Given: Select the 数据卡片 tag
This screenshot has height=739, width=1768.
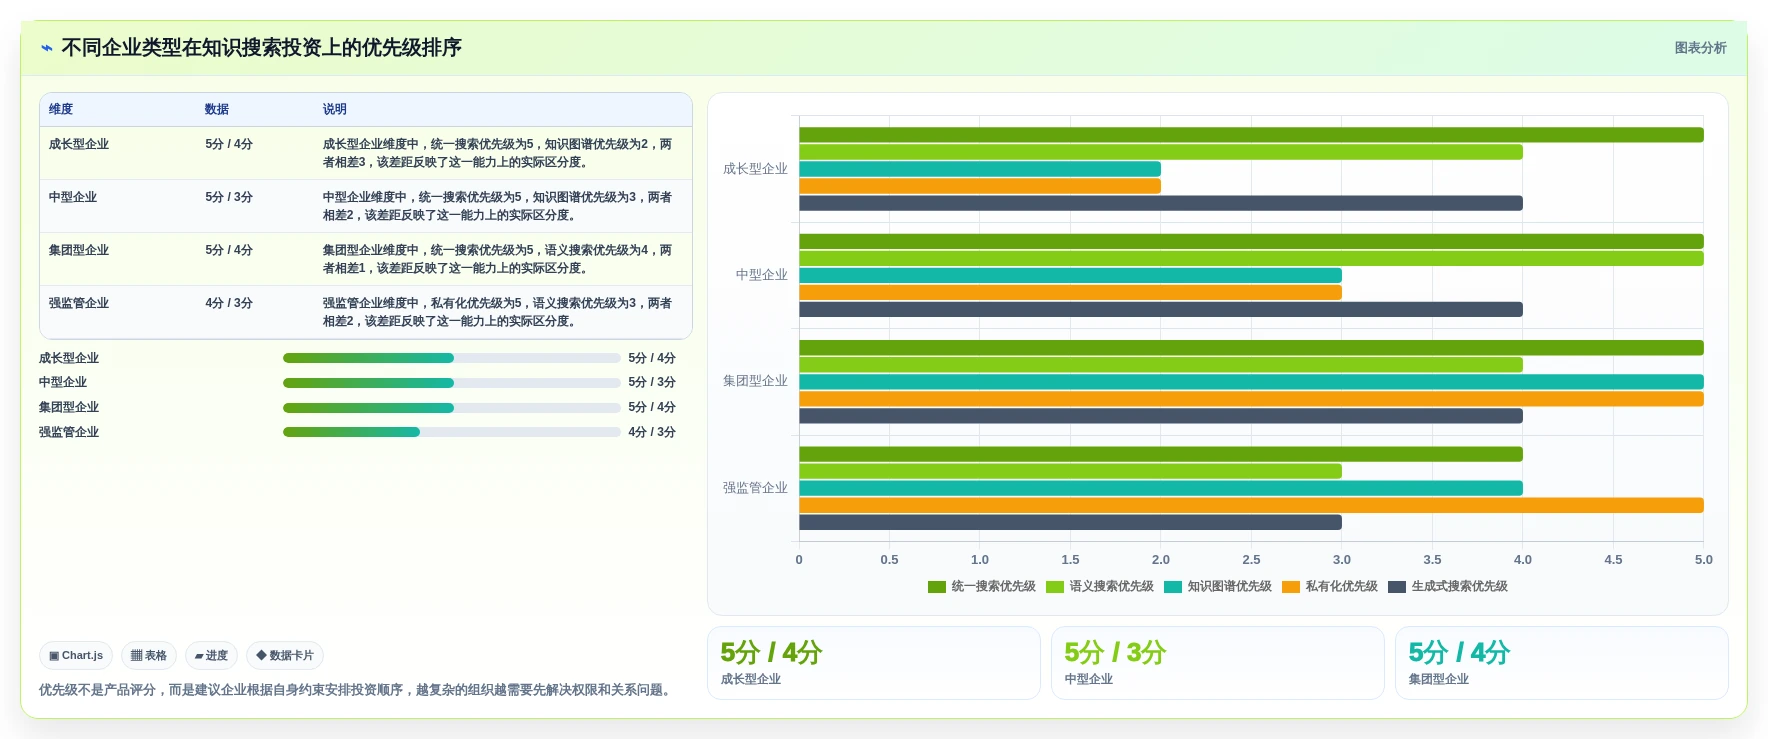Looking at the screenshot, I should (x=285, y=656).
